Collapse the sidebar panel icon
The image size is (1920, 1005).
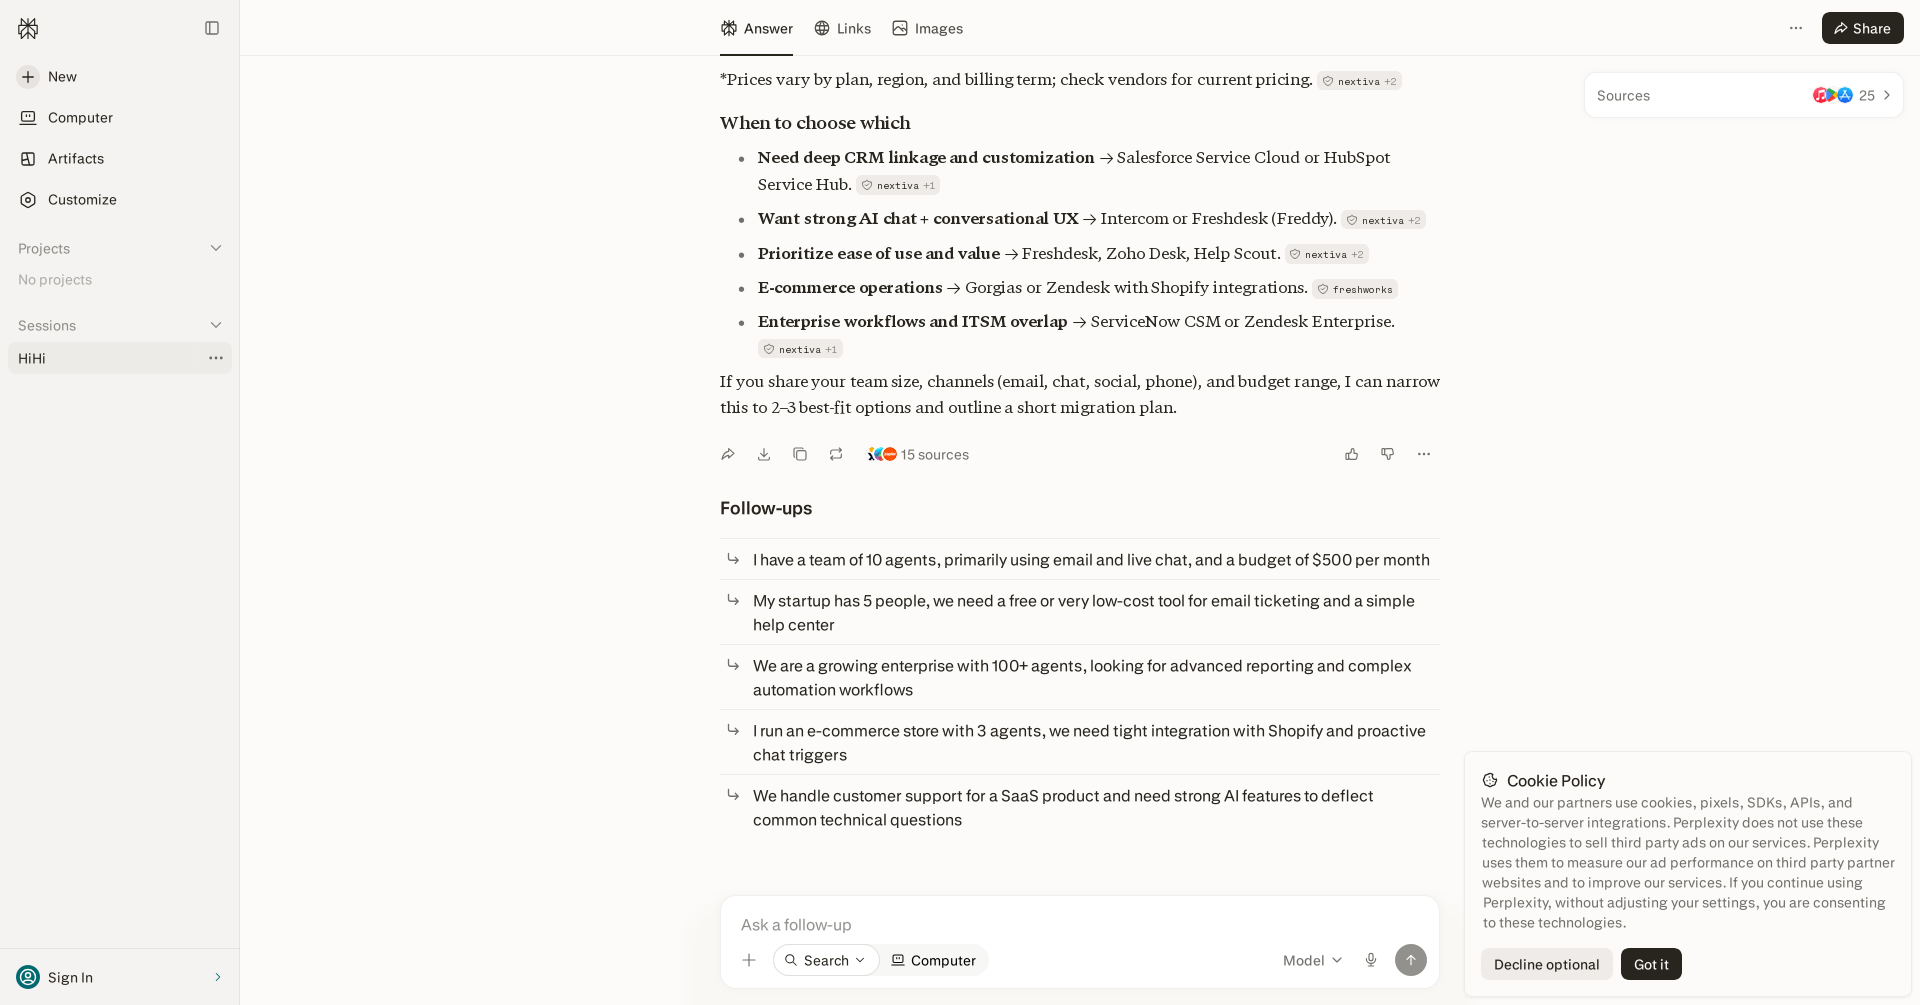[x=212, y=28]
